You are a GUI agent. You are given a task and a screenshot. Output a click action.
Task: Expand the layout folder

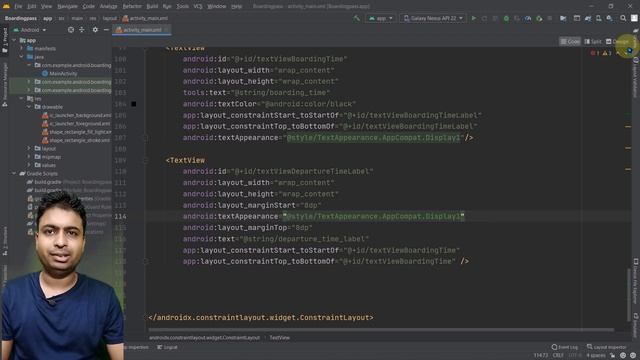click(29, 149)
